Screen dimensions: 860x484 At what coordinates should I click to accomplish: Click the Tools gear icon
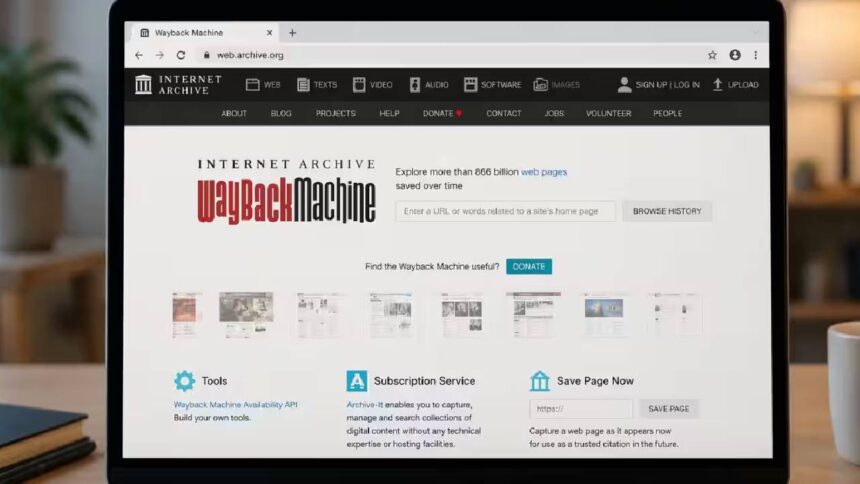[x=184, y=380]
